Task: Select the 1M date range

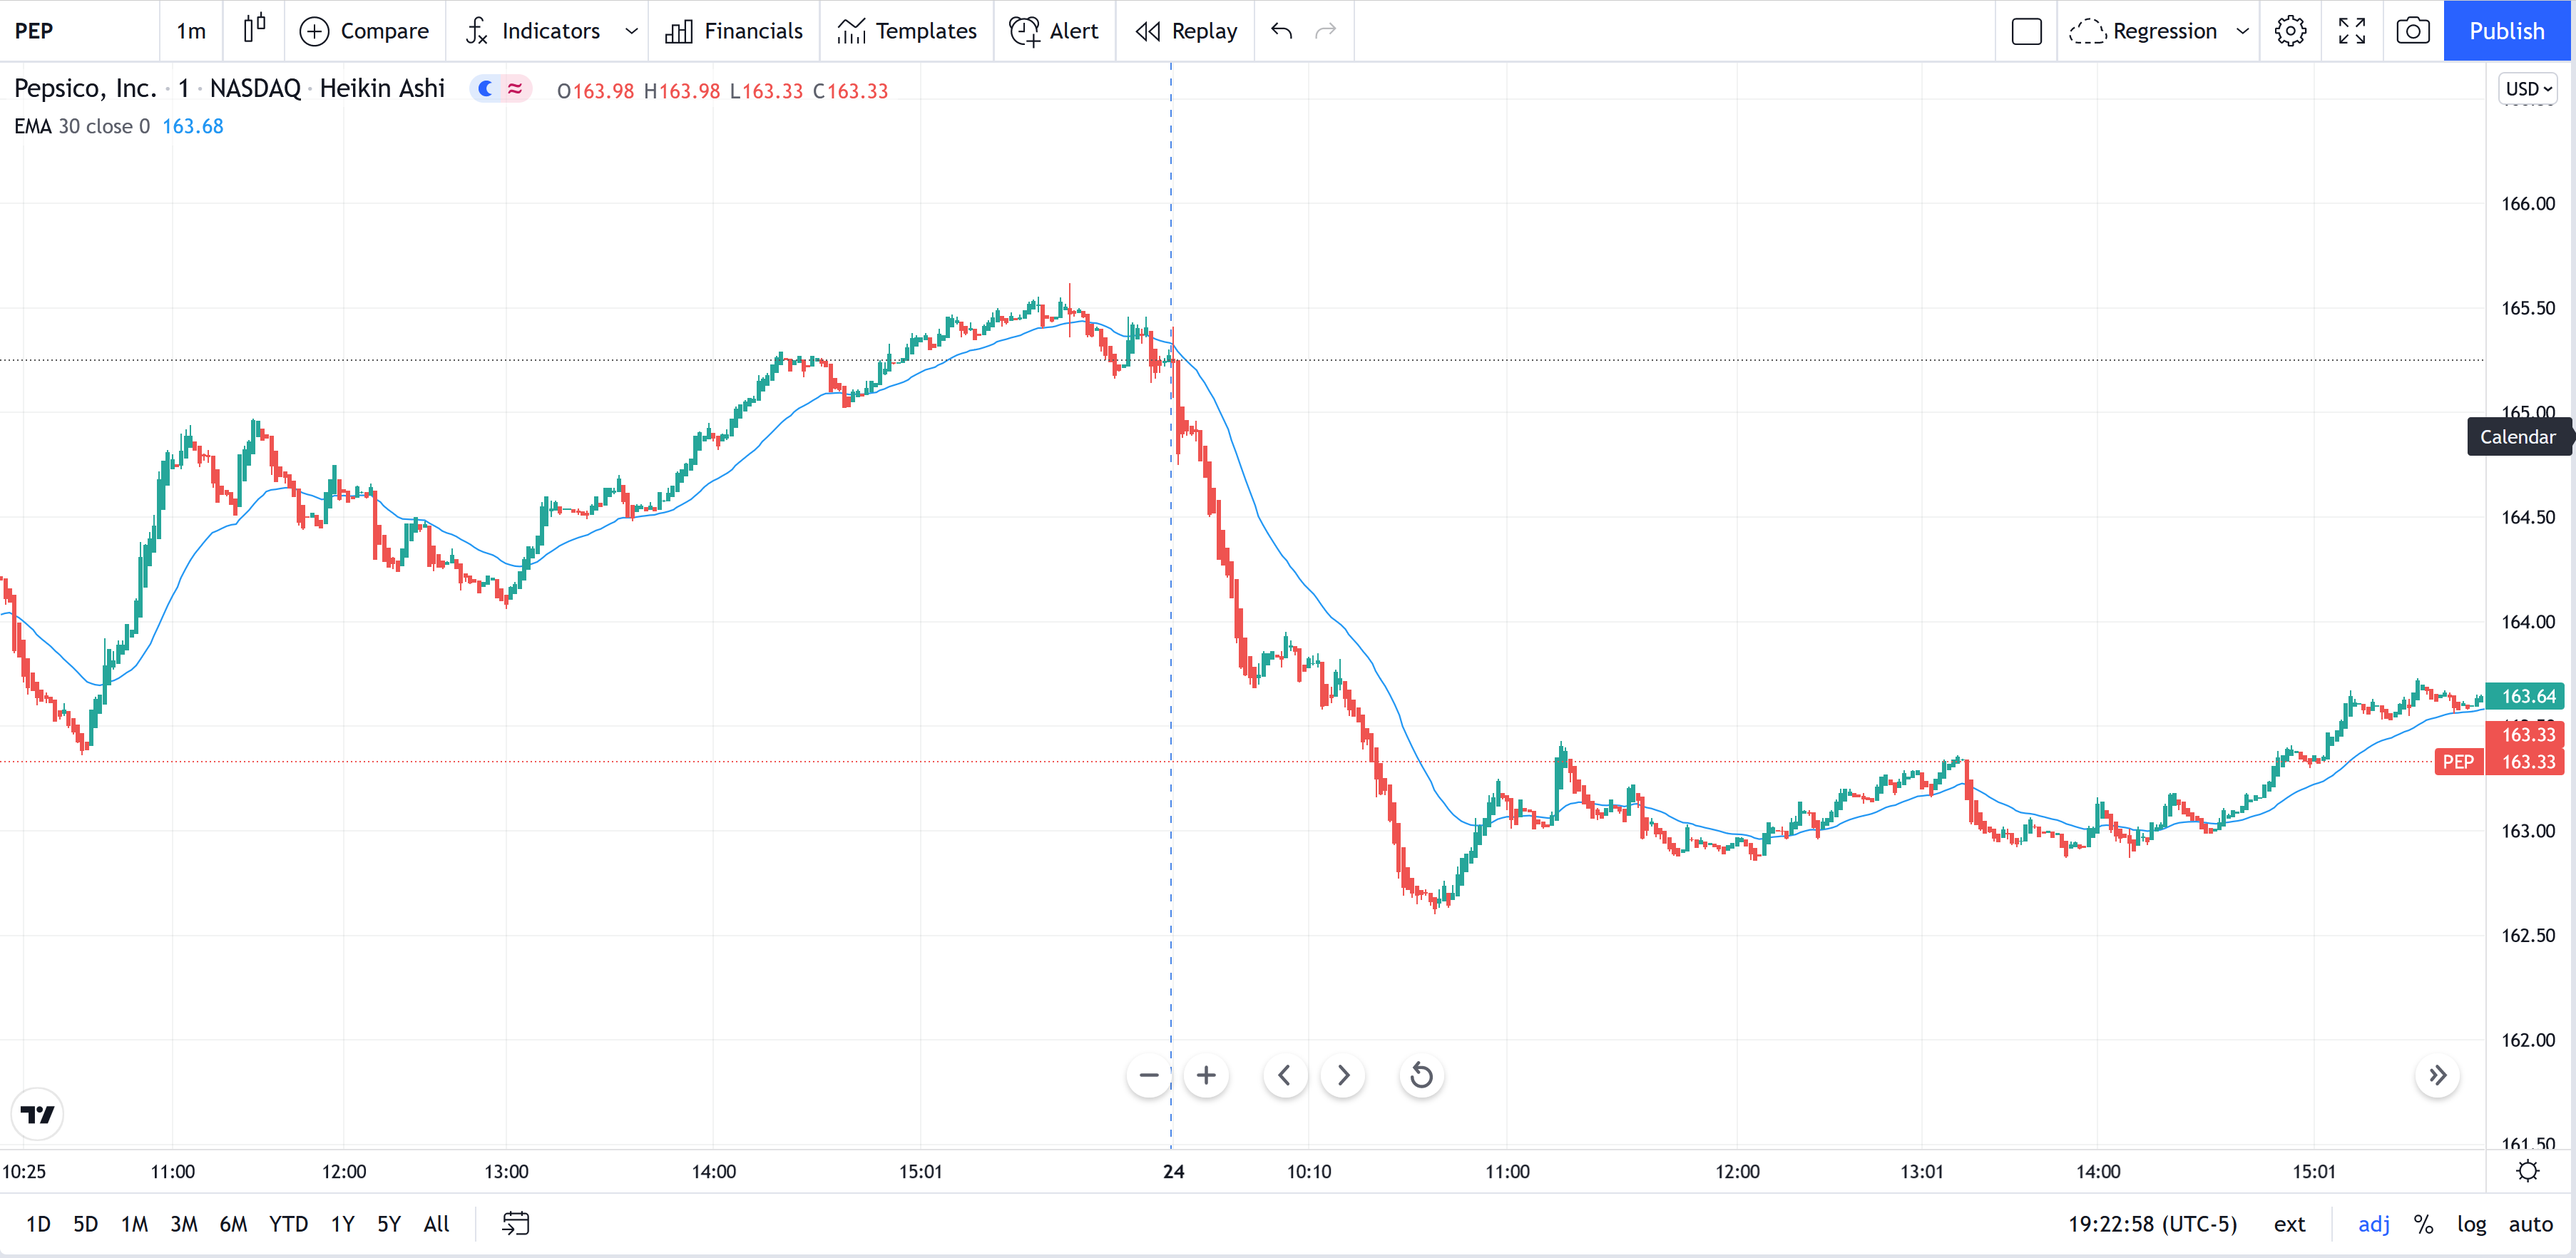Action: (x=134, y=1224)
